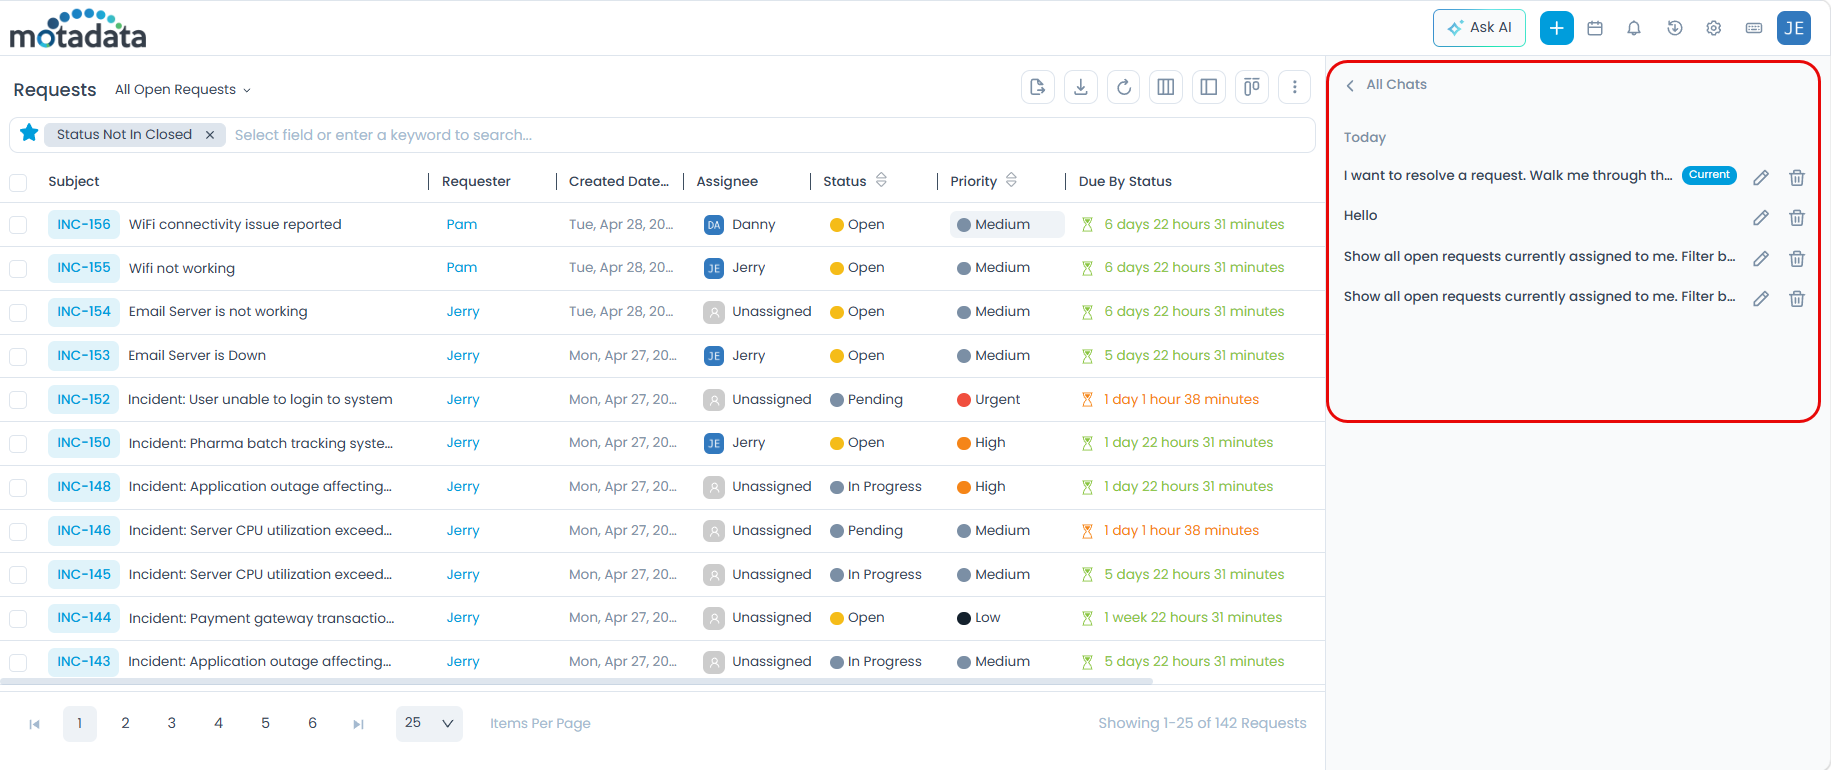The height and width of the screenshot is (770, 1831).
Task: Refresh the requests list
Action: click(x=1124, y=87)
